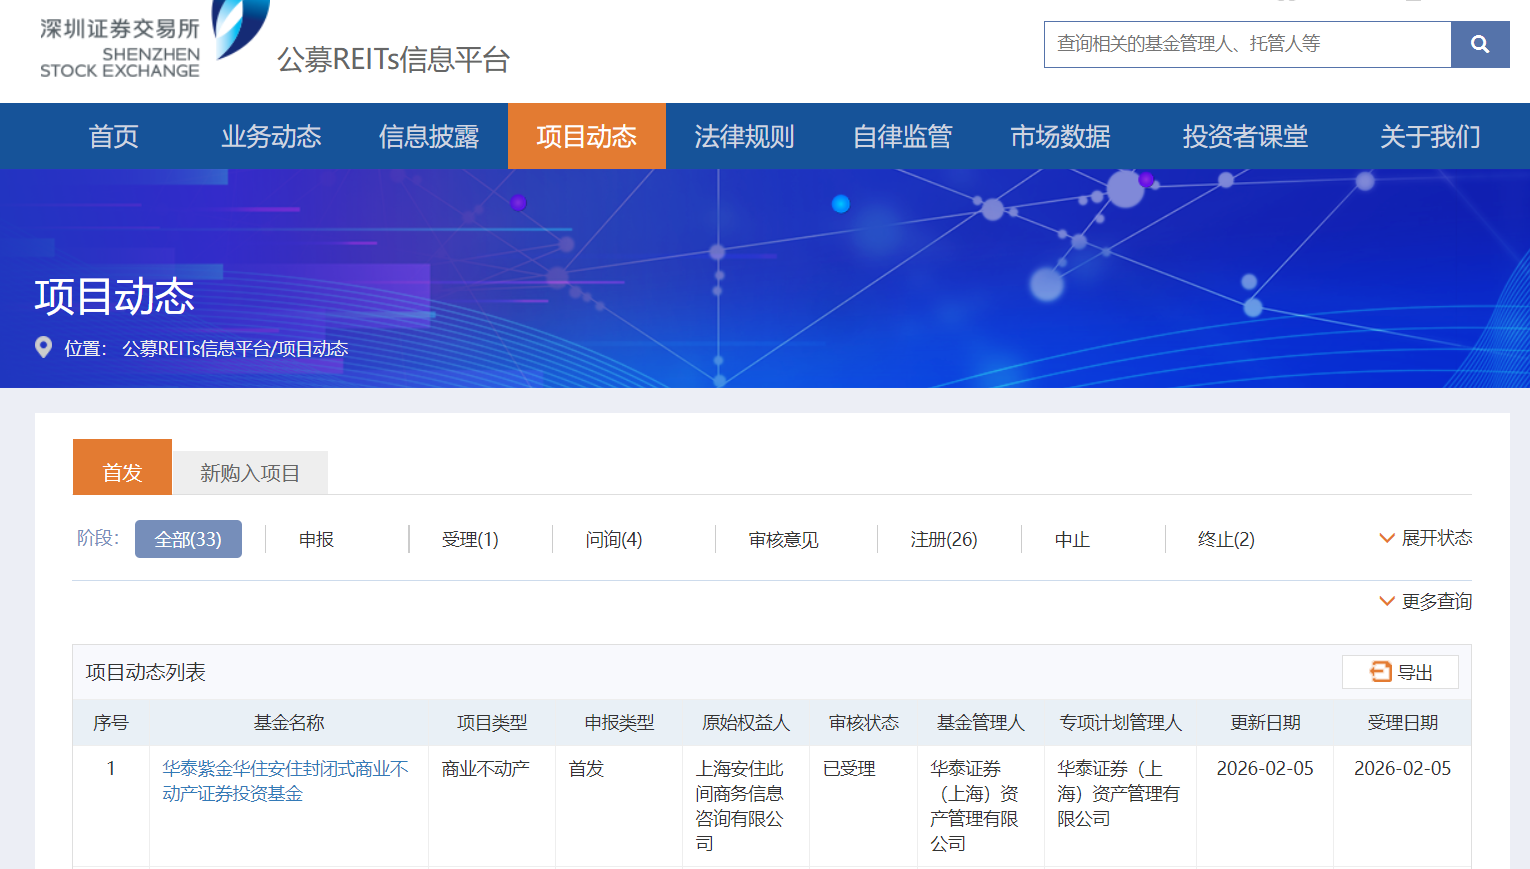Filter by 全部(33) stage

click(x=188, y=539)
